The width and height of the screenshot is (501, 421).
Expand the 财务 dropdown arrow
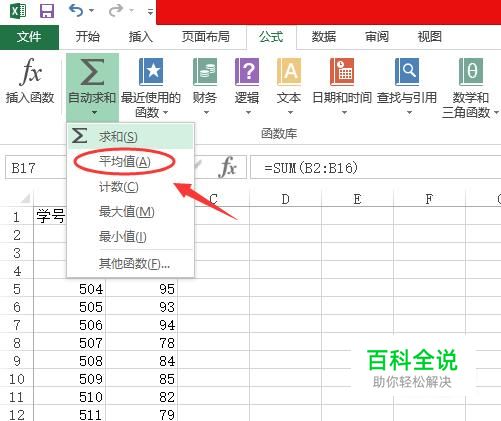coord(206,113)
